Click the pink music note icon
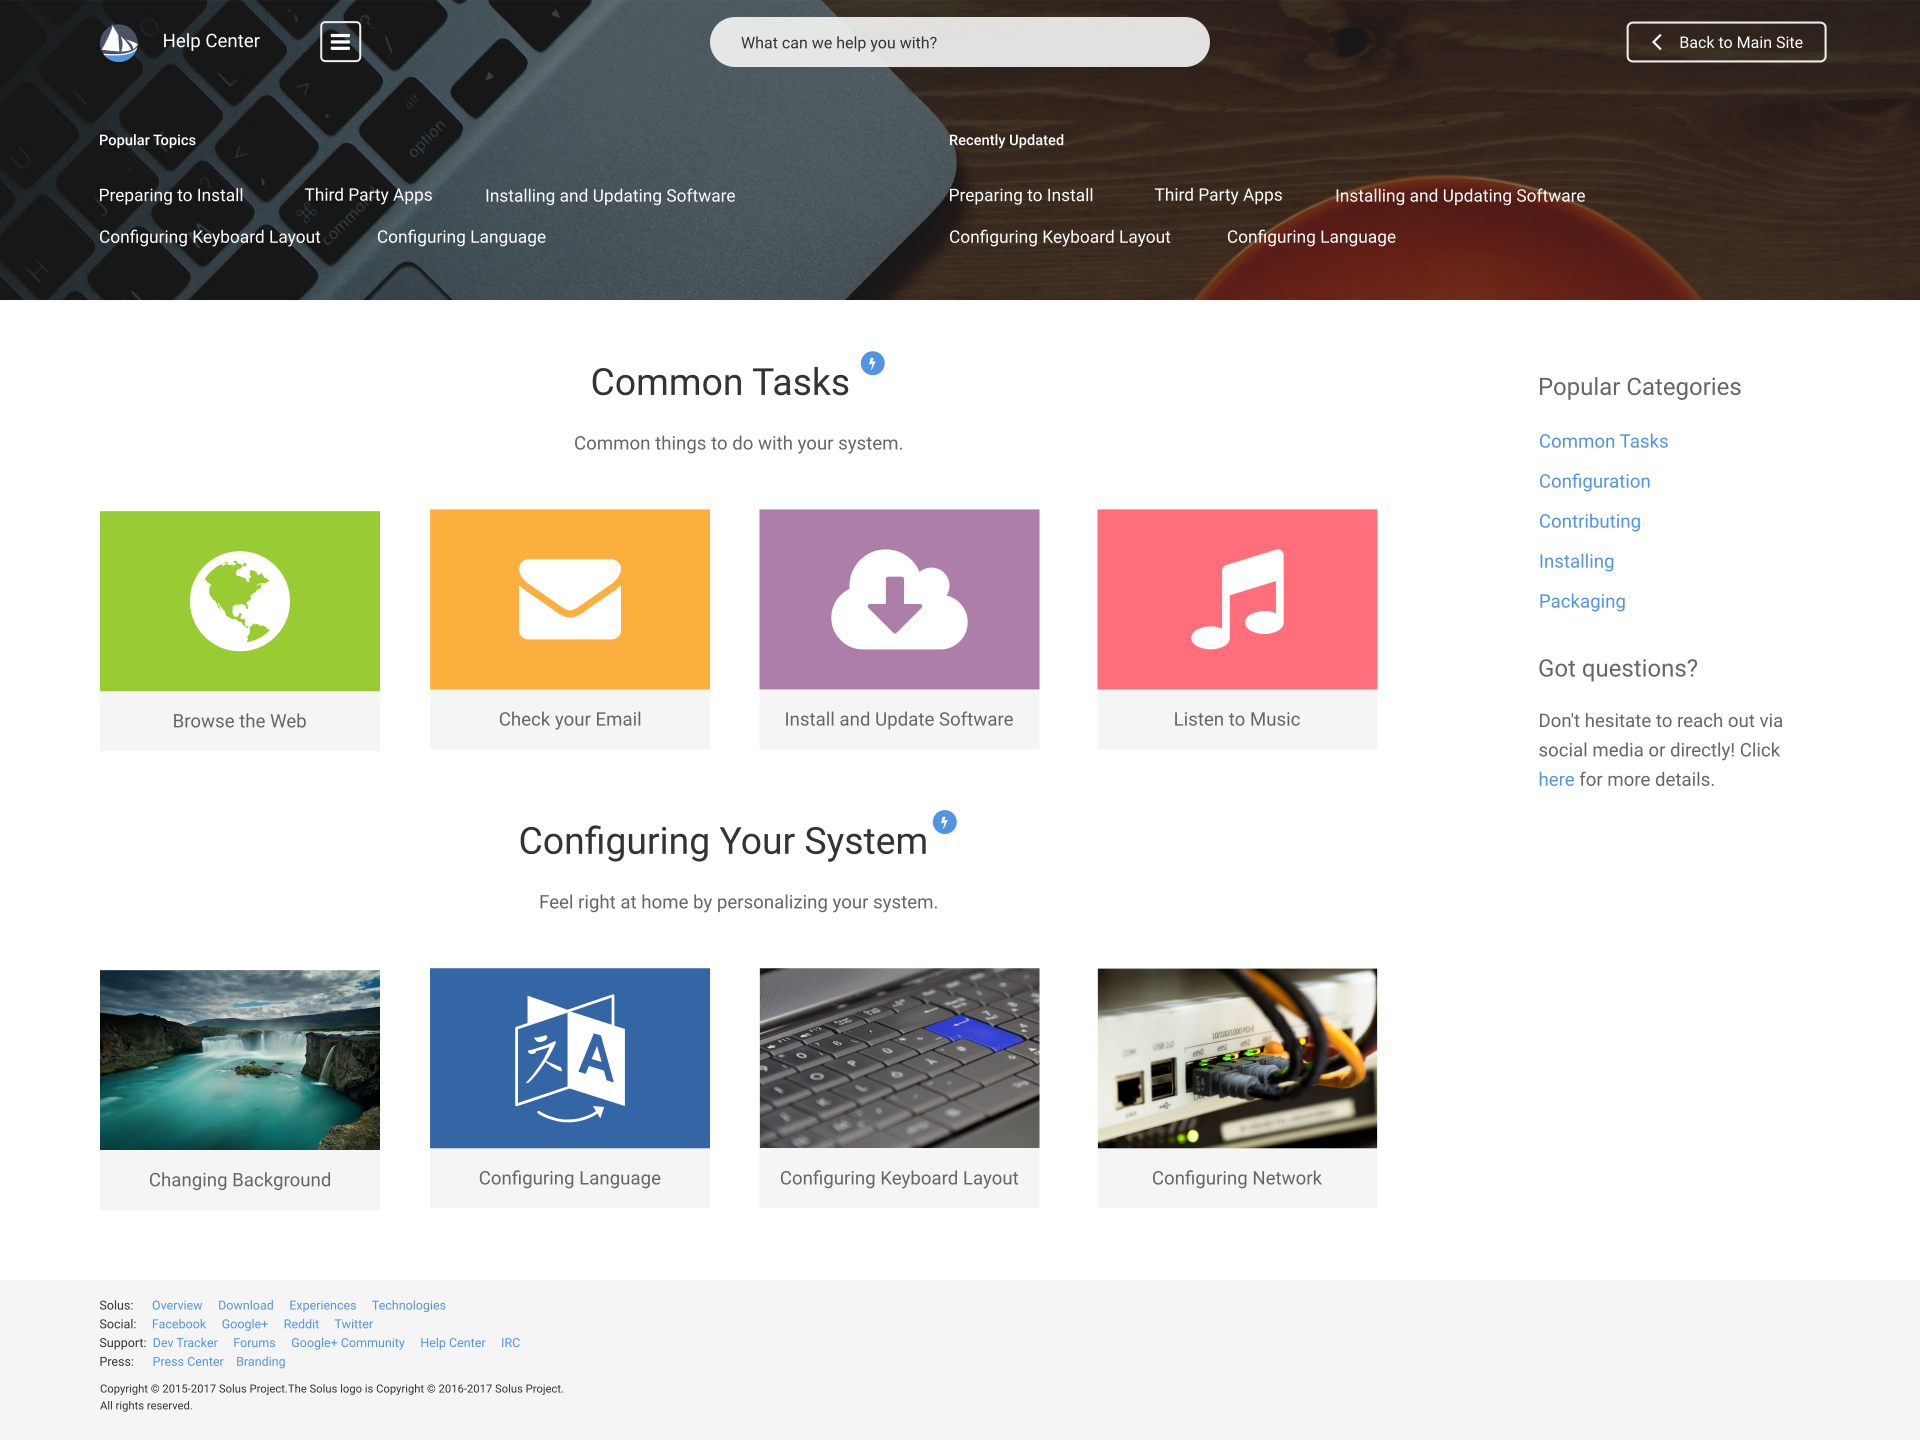This screenshot has width=1920, height=1440. tap(1237, 599)
